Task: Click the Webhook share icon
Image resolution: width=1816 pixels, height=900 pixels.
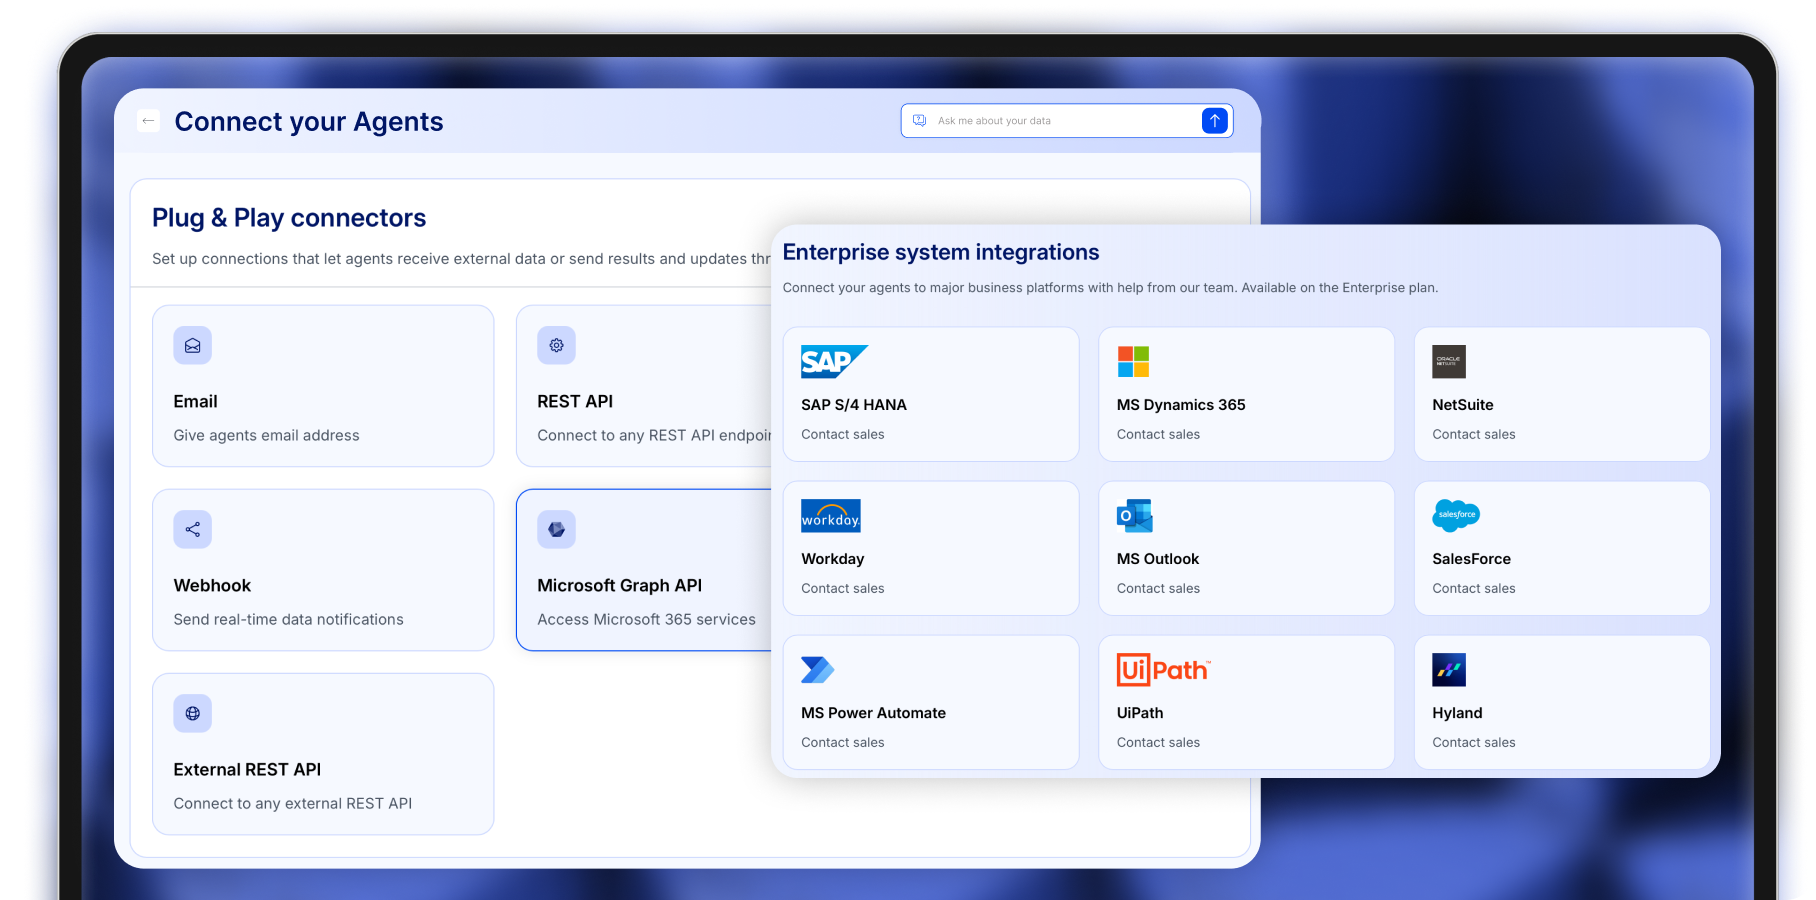Action: click(192, 530)
